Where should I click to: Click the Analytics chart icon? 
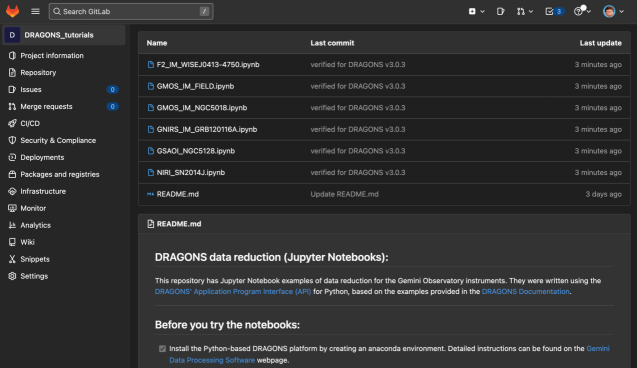point(12,225)
